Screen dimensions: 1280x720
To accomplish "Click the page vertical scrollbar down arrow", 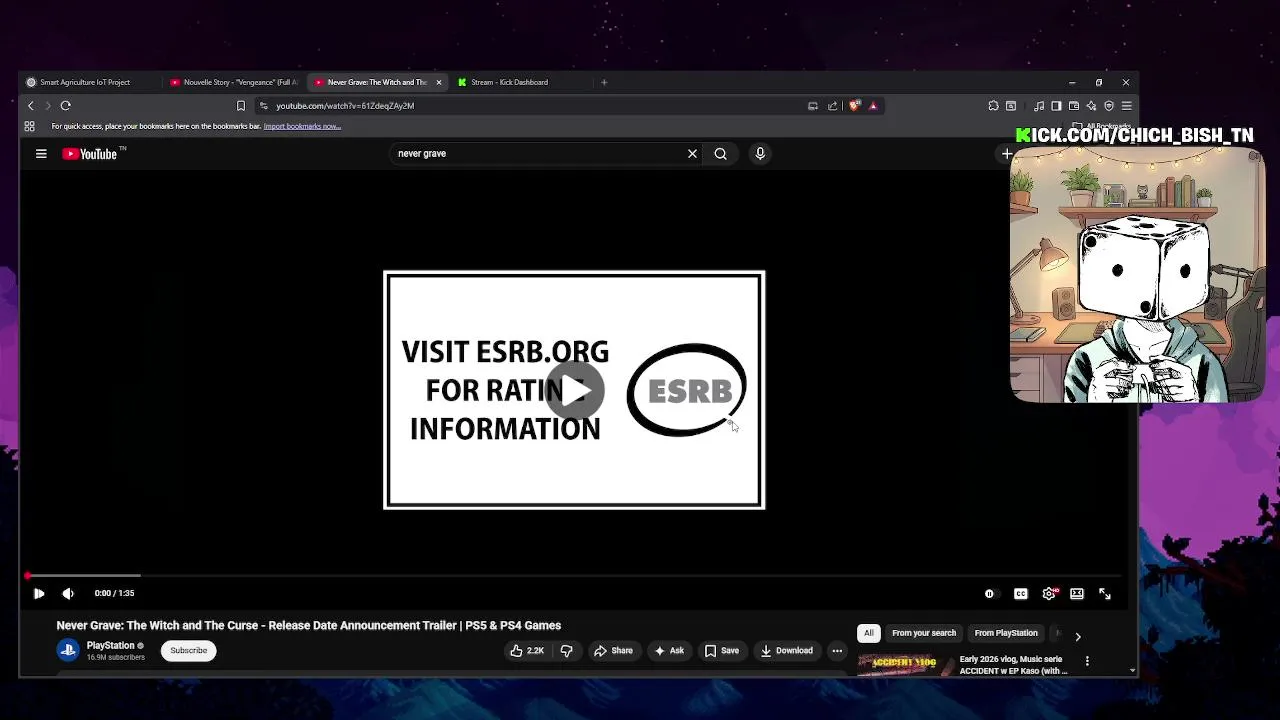I will [1132, 671].
